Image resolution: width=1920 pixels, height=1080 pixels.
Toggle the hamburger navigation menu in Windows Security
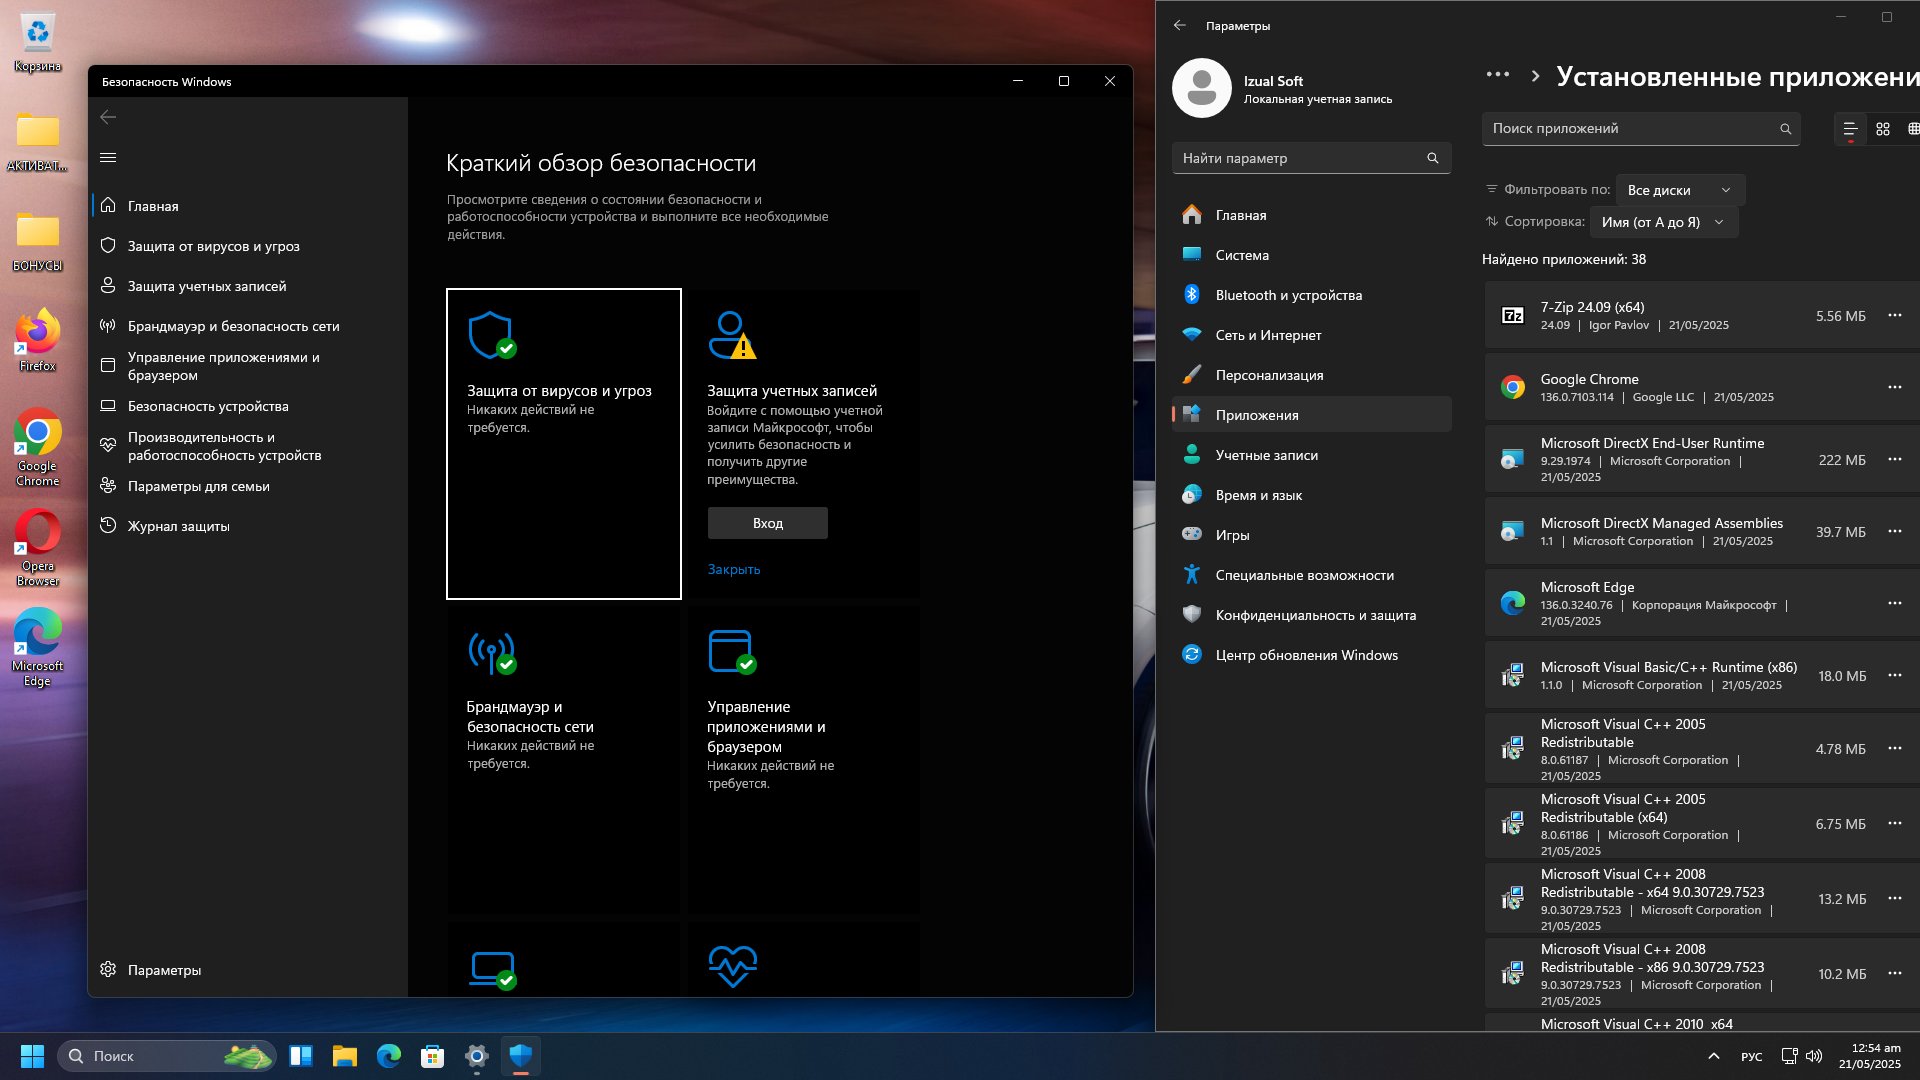coord(108,157)
